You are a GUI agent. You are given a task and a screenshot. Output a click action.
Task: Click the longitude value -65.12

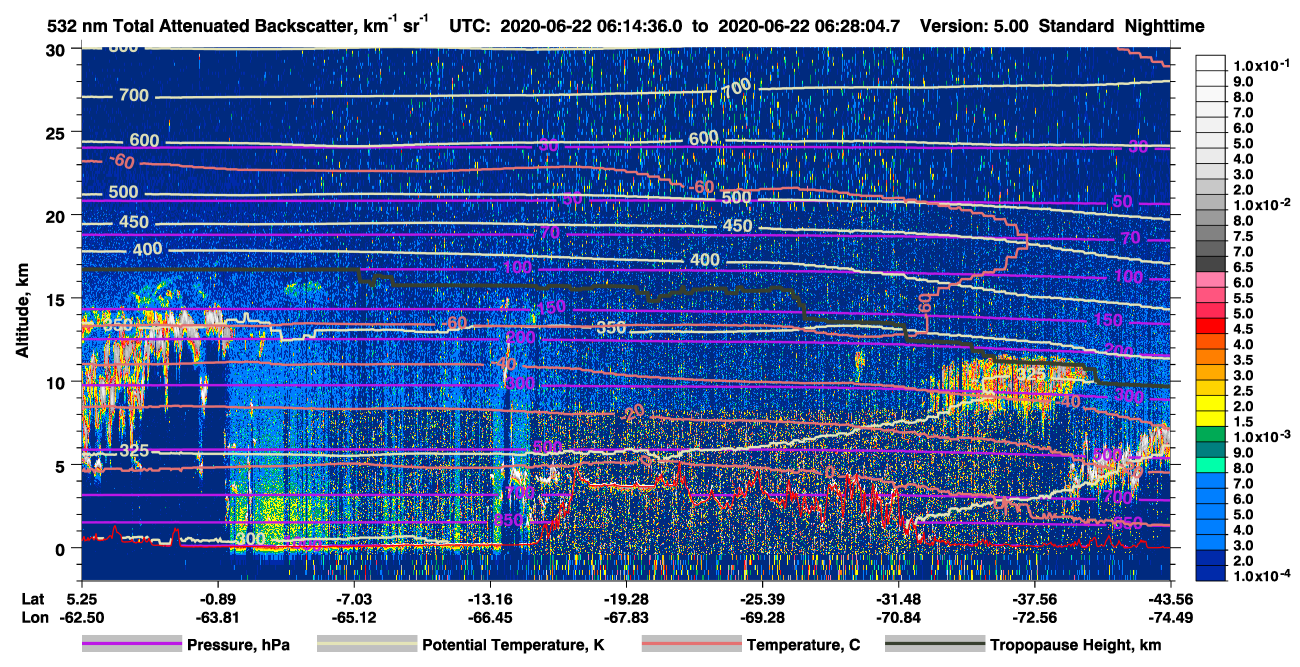[x=353, y=617]
